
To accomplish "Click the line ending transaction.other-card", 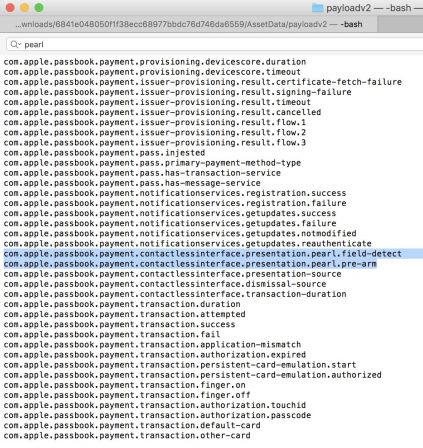I will pos(127,435).
